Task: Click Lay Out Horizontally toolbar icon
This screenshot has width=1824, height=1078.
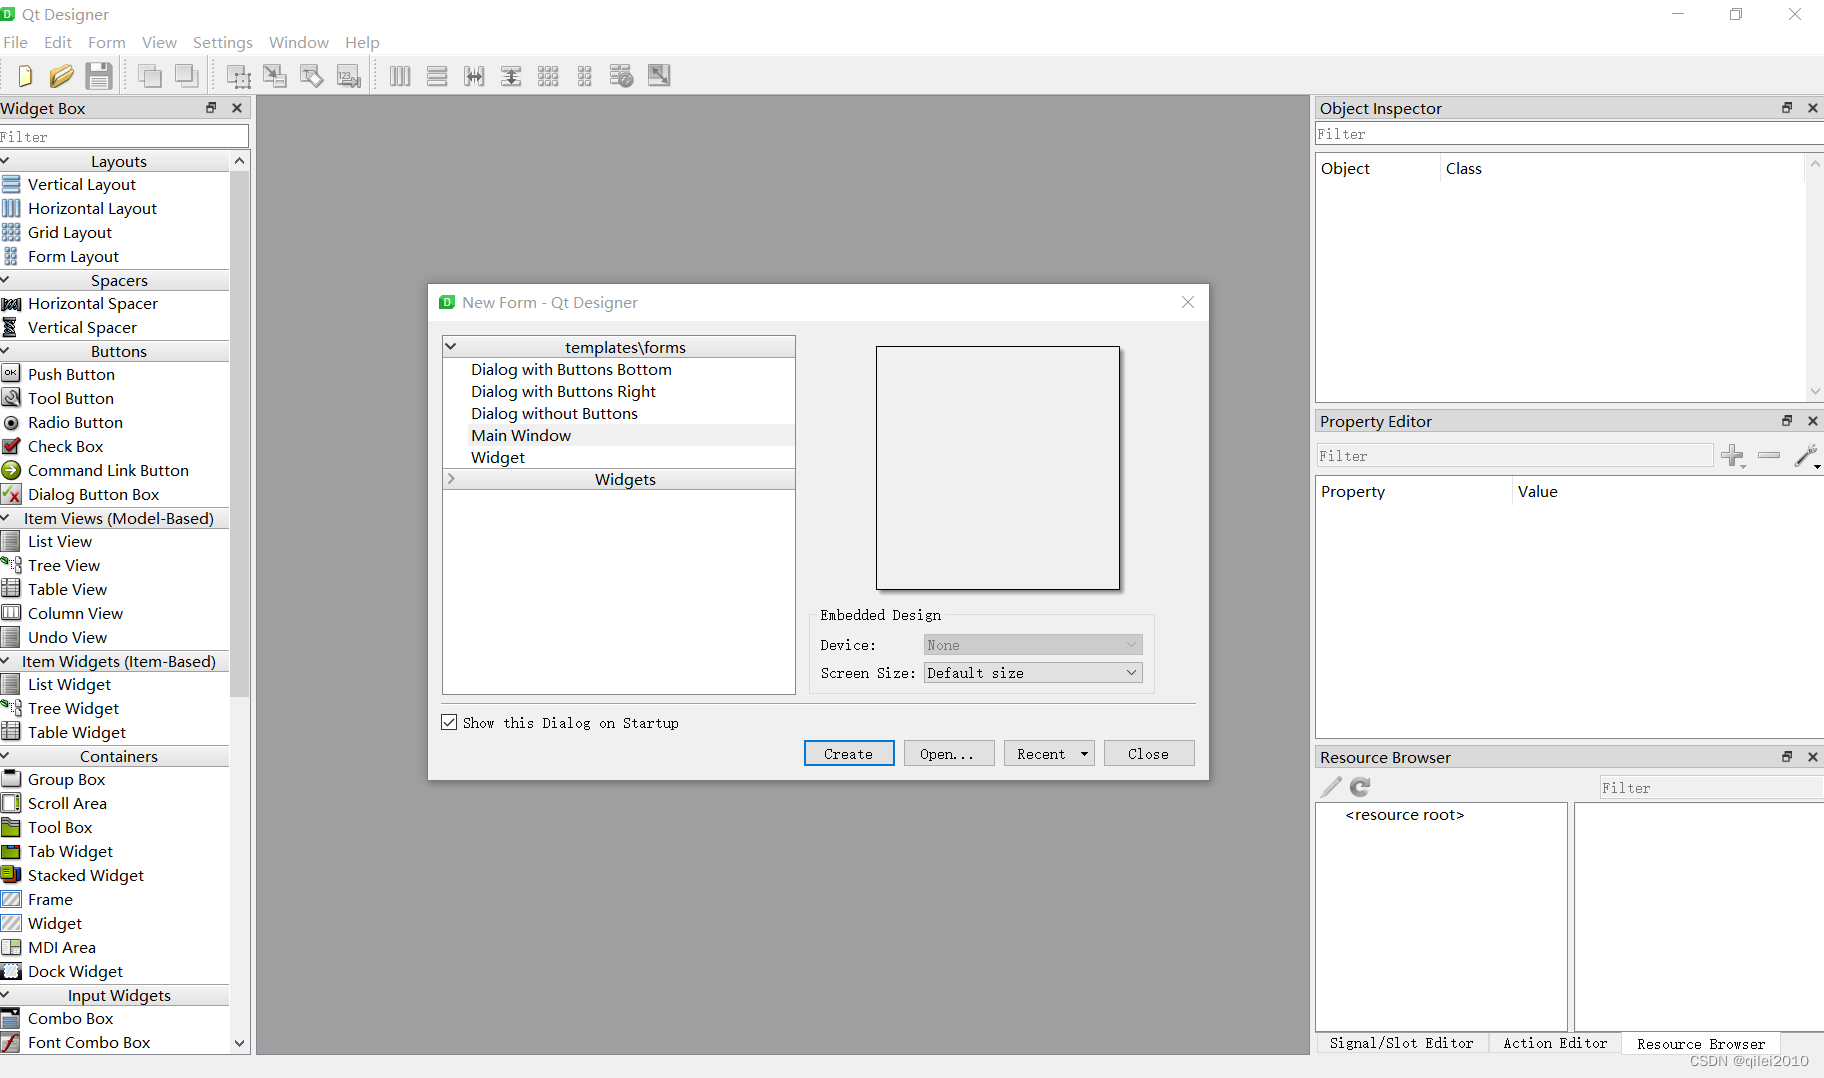Action: click(x=400, y=76)
